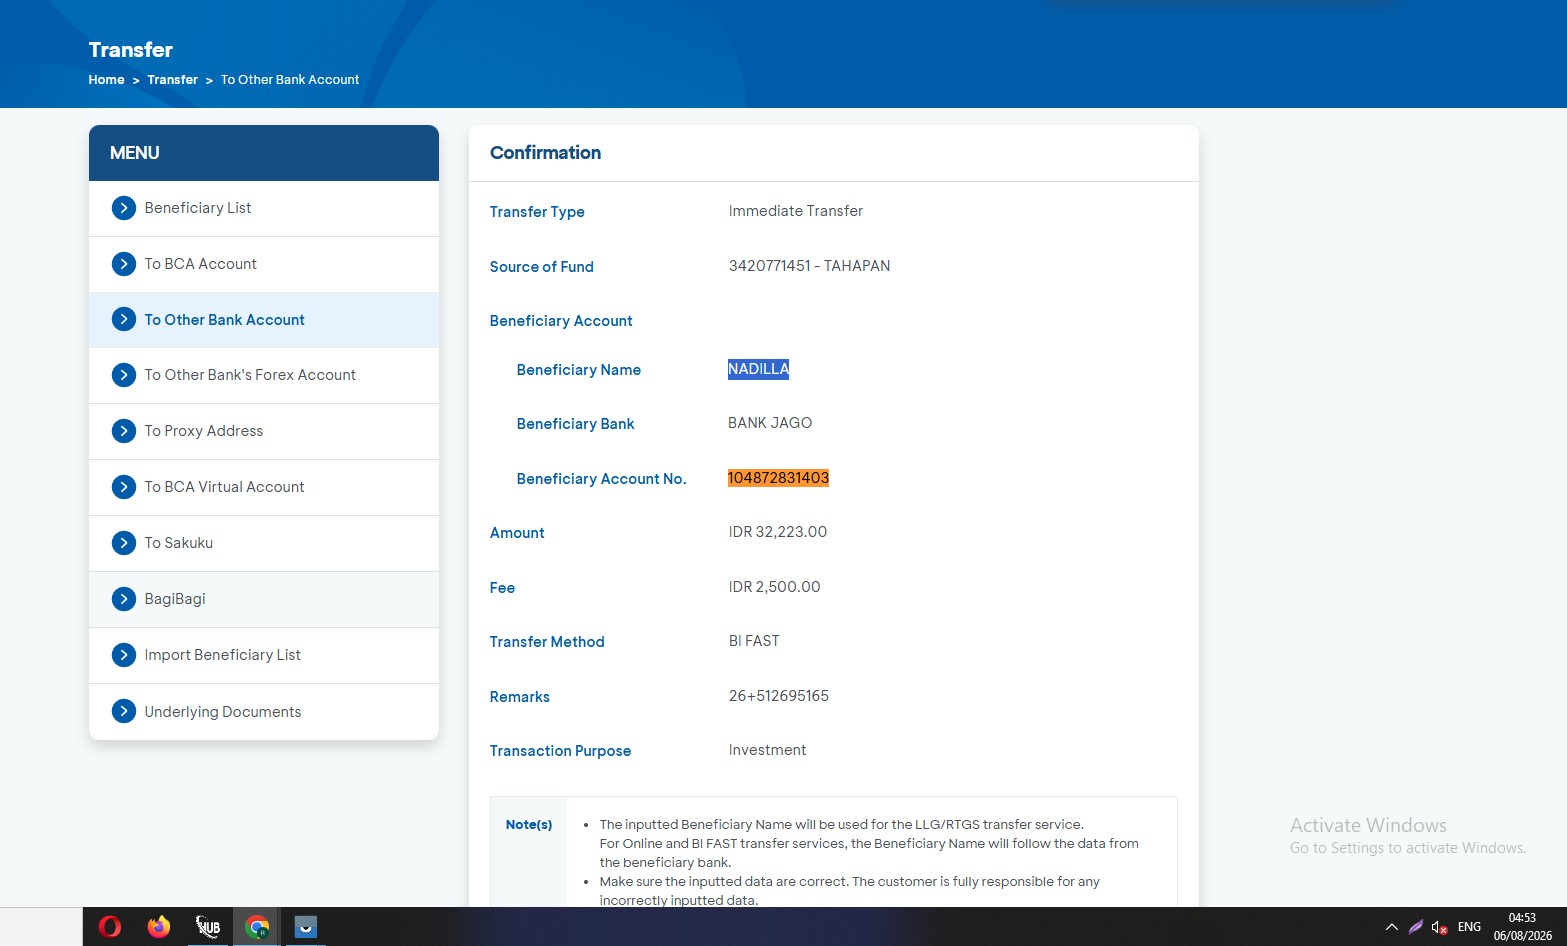1567x946 pixels.
Task: Open To Other Bank's Forex Account
Action: (264, 375)
